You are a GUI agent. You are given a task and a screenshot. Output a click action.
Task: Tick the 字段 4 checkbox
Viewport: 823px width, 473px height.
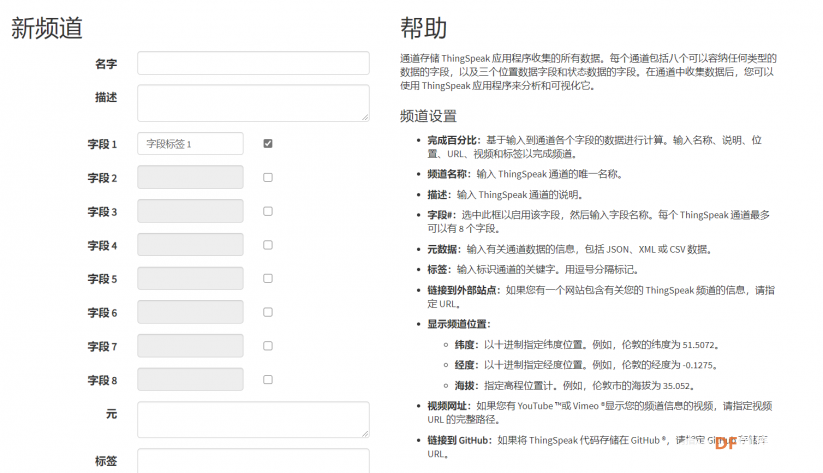[x=268, y=245]
